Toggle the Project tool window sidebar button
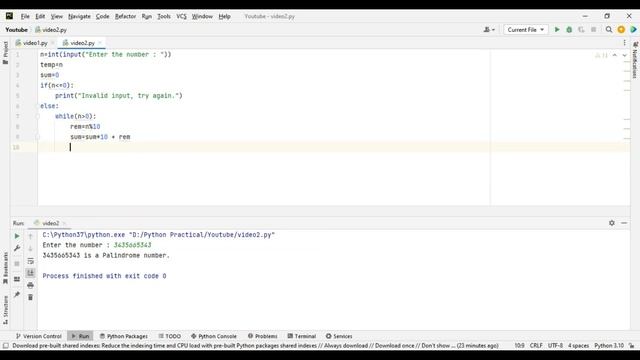The height and width of the screenshot is (360, 640). coord(5,53)
